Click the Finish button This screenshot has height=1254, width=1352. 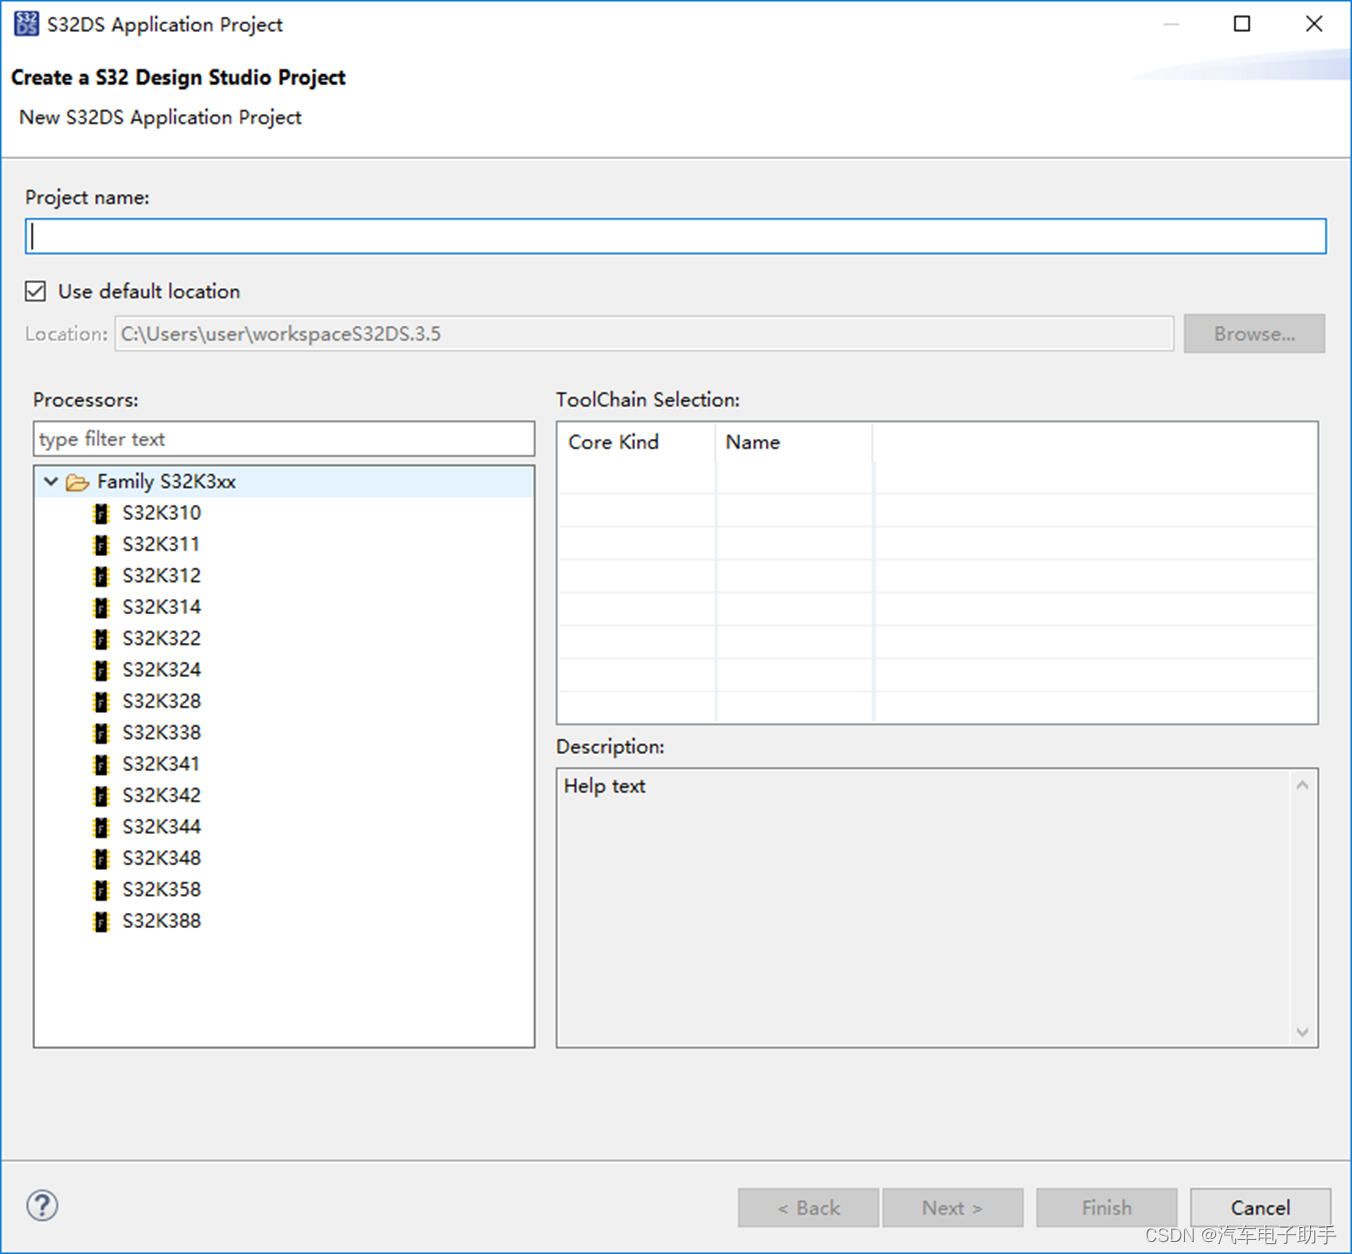click(x=1106, y=1207)
